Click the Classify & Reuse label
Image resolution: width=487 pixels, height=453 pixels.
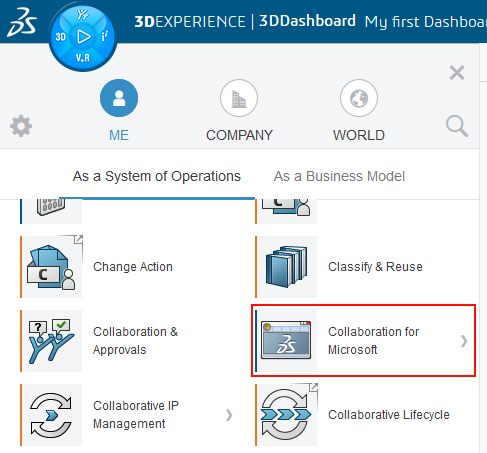pyautogui.click(x=375, y=267)
